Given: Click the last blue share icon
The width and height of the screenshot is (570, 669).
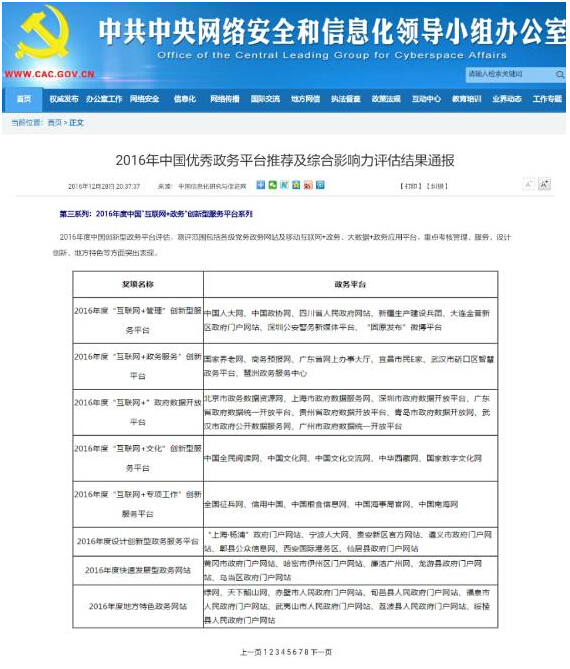Looking at the screenshot, I should 320,185.
